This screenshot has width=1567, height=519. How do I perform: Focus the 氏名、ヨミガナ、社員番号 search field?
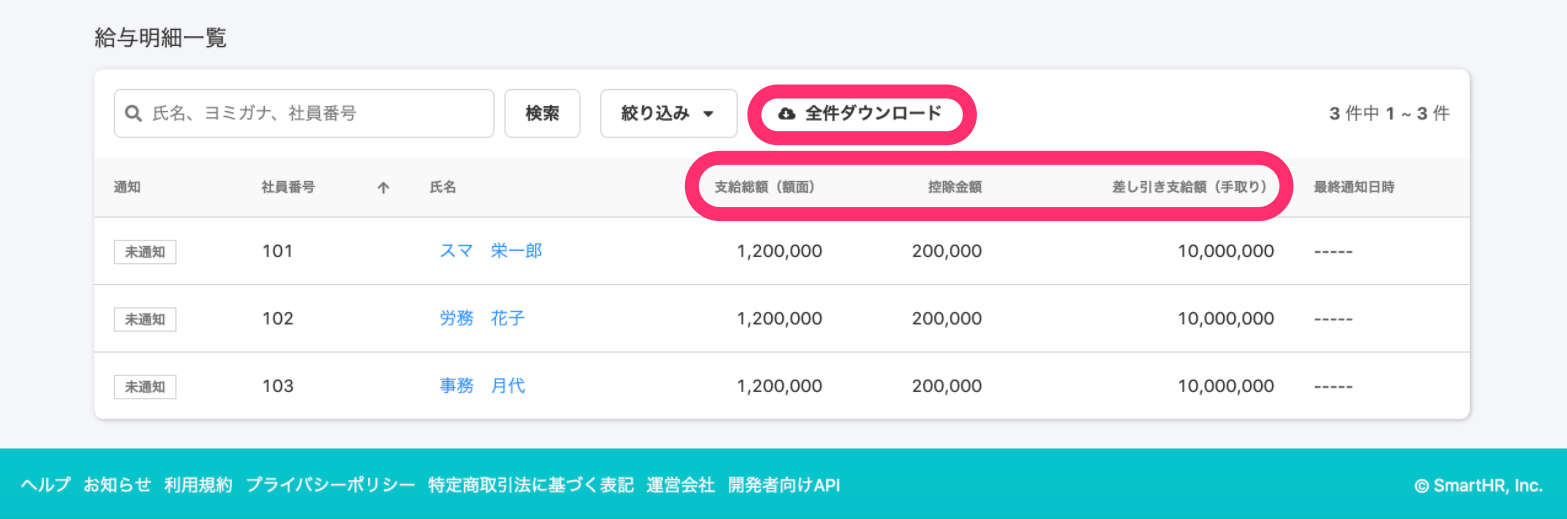pyautogui.click(x=304, y=114)
